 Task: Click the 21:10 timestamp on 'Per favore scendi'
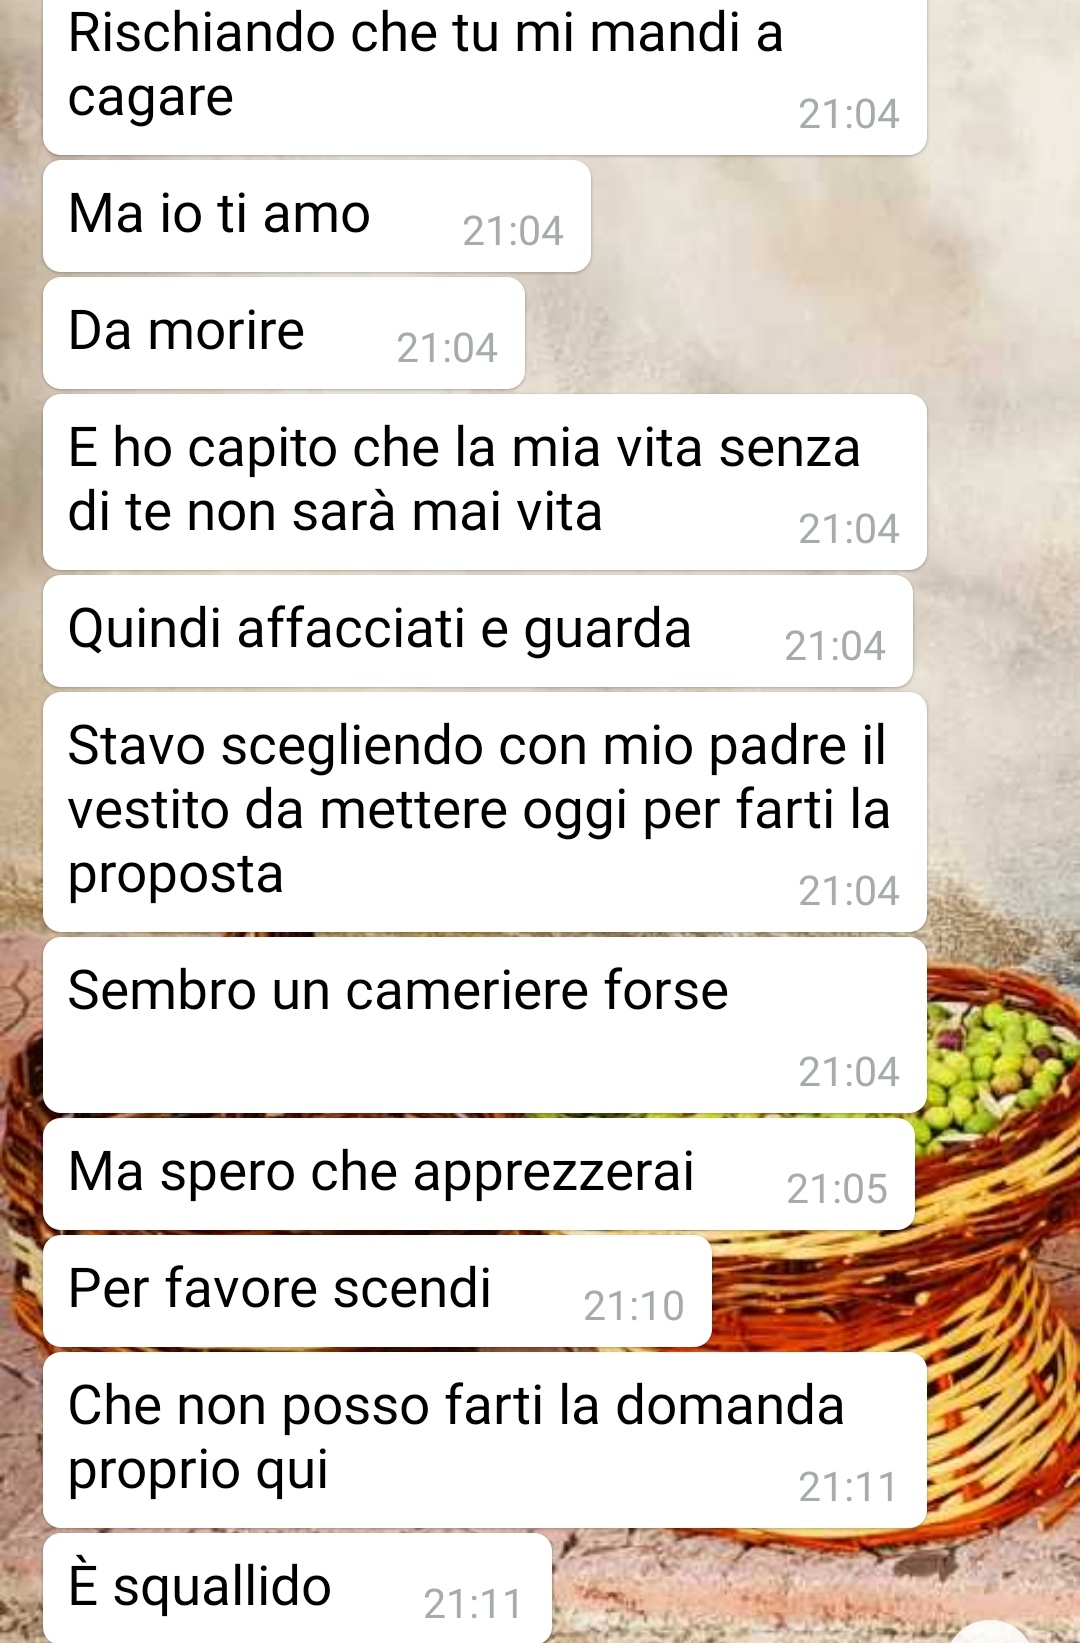point(634,1306)
